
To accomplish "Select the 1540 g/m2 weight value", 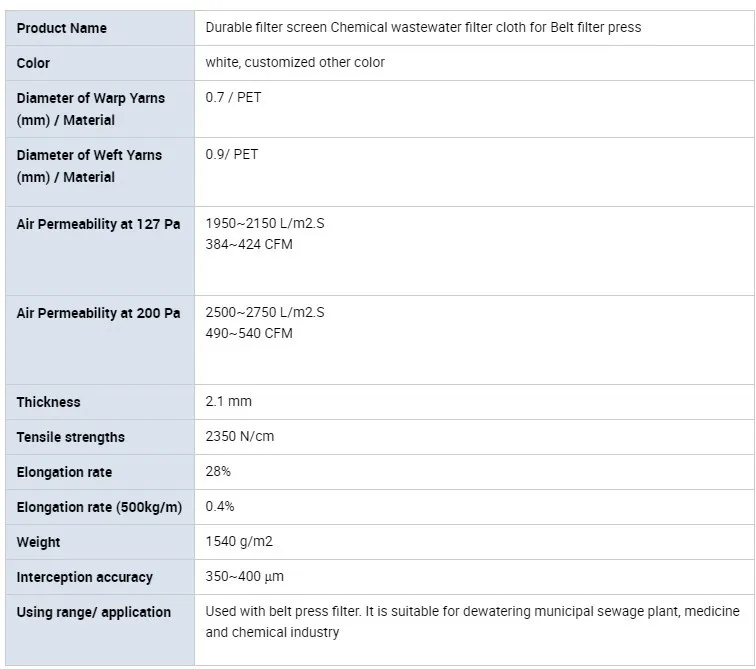I will 239,541.
